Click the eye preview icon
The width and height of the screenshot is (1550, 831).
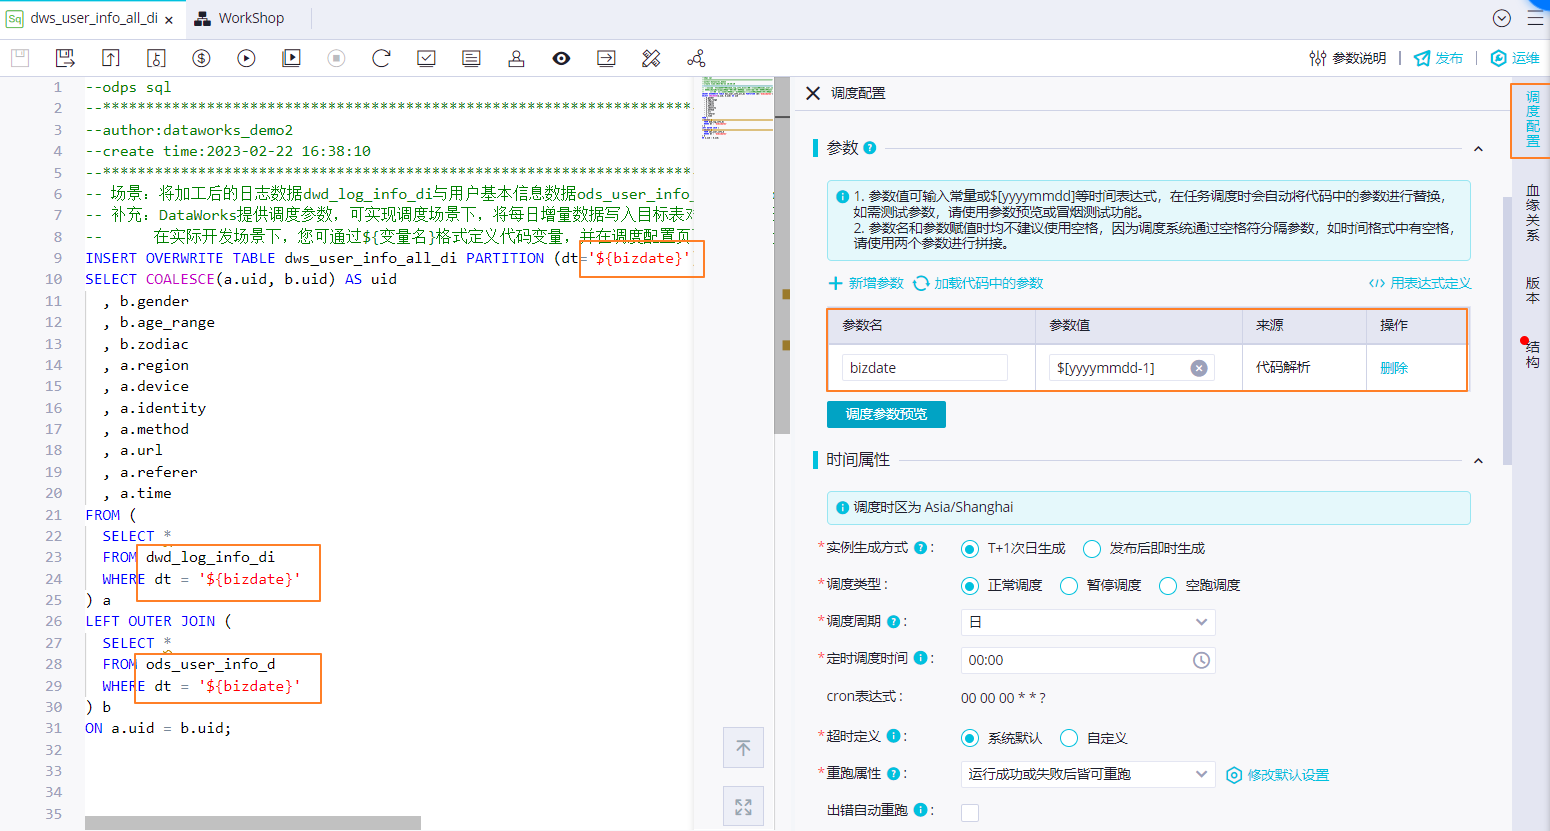click(x=561, y=58)
